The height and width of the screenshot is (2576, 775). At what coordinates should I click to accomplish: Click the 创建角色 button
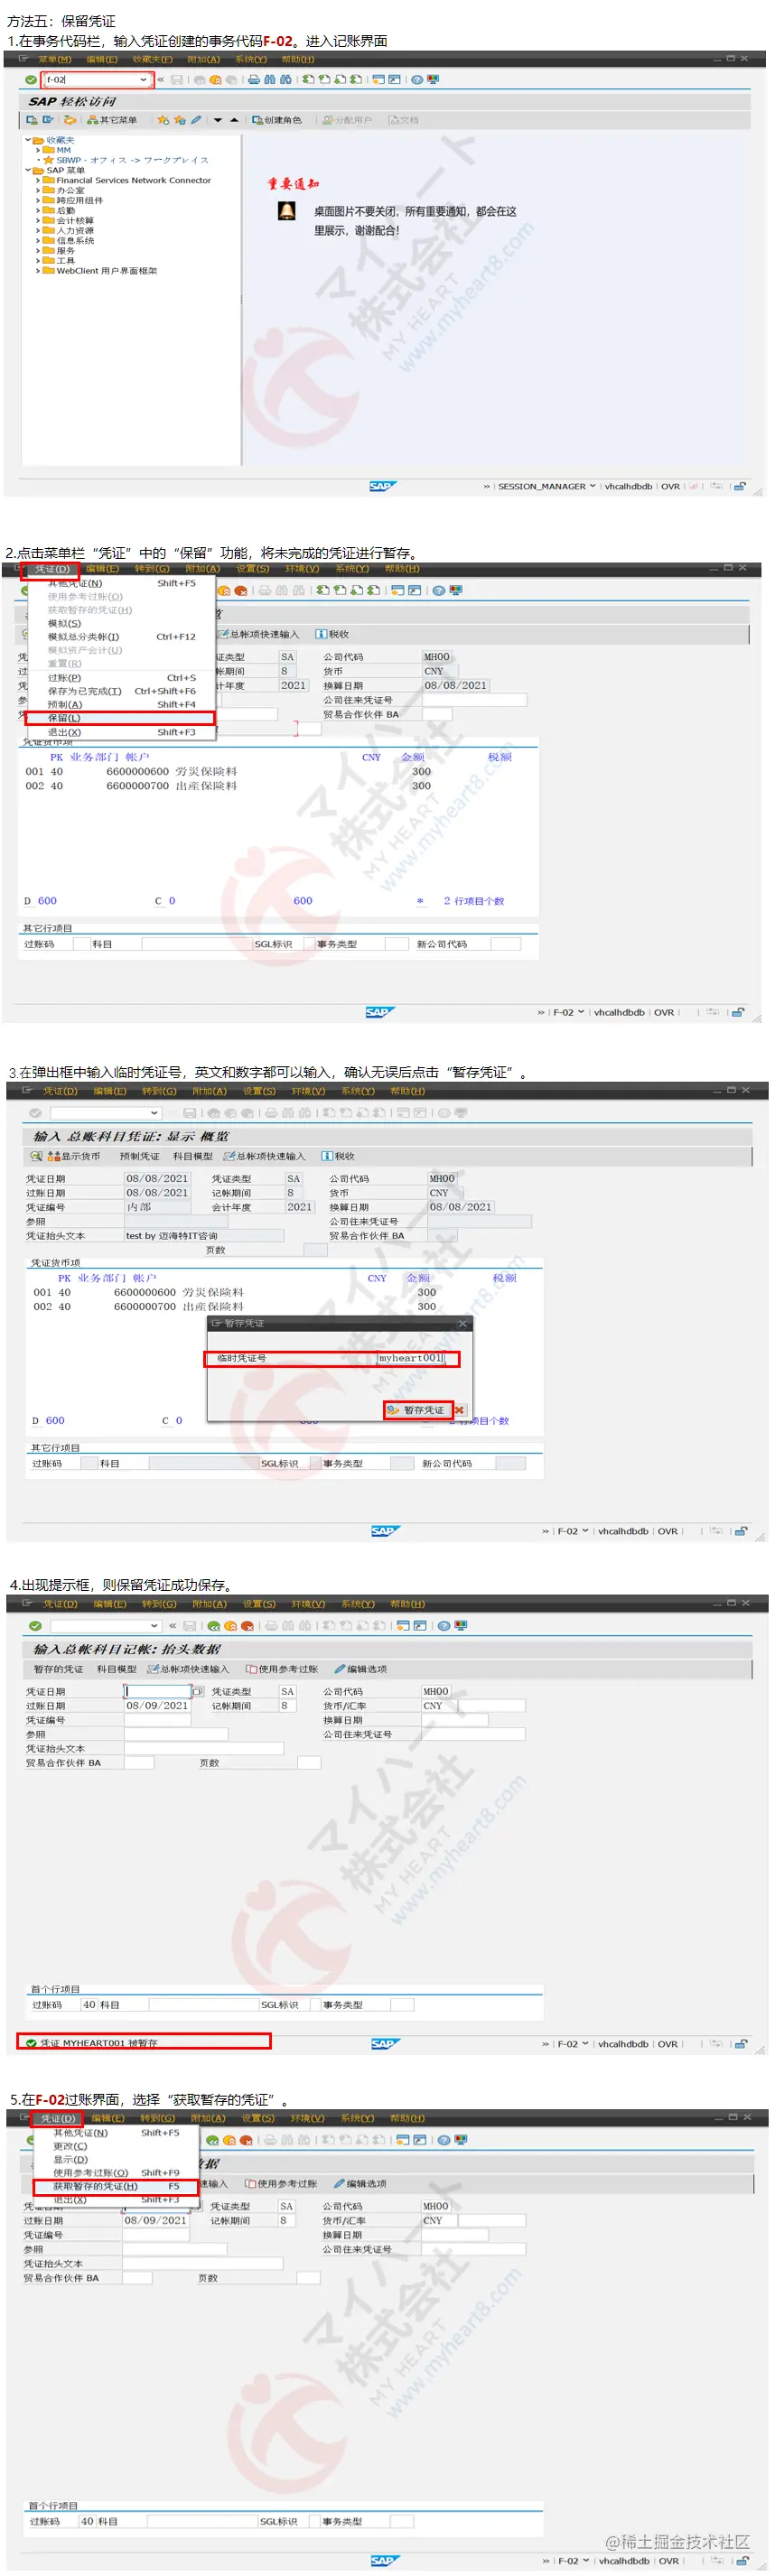coord(277,120)
